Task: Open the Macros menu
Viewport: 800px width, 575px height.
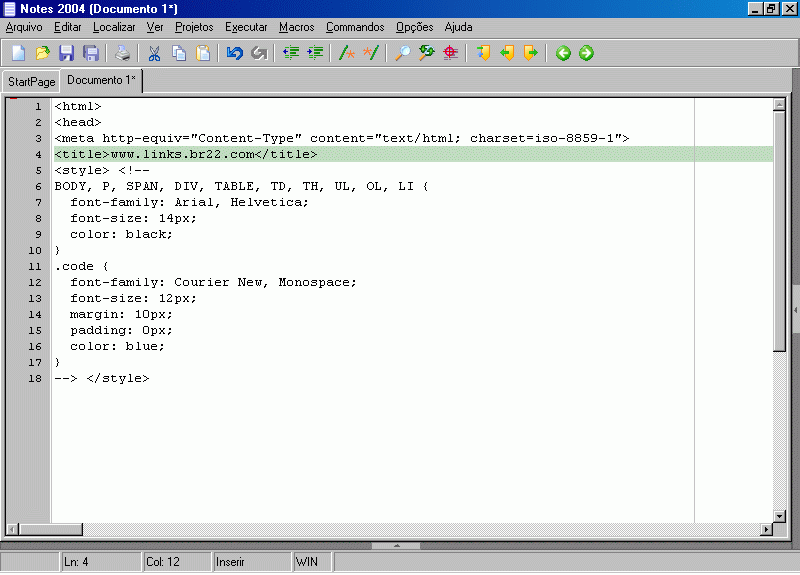Action: (296, 27)
